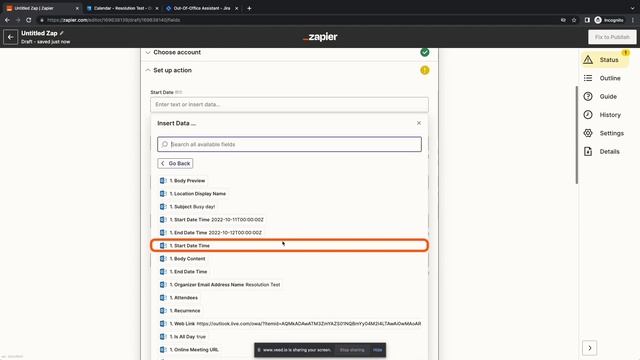Select the empty 1. End Date Time field
Screen dimensions: 640x360
pos(184,271)
